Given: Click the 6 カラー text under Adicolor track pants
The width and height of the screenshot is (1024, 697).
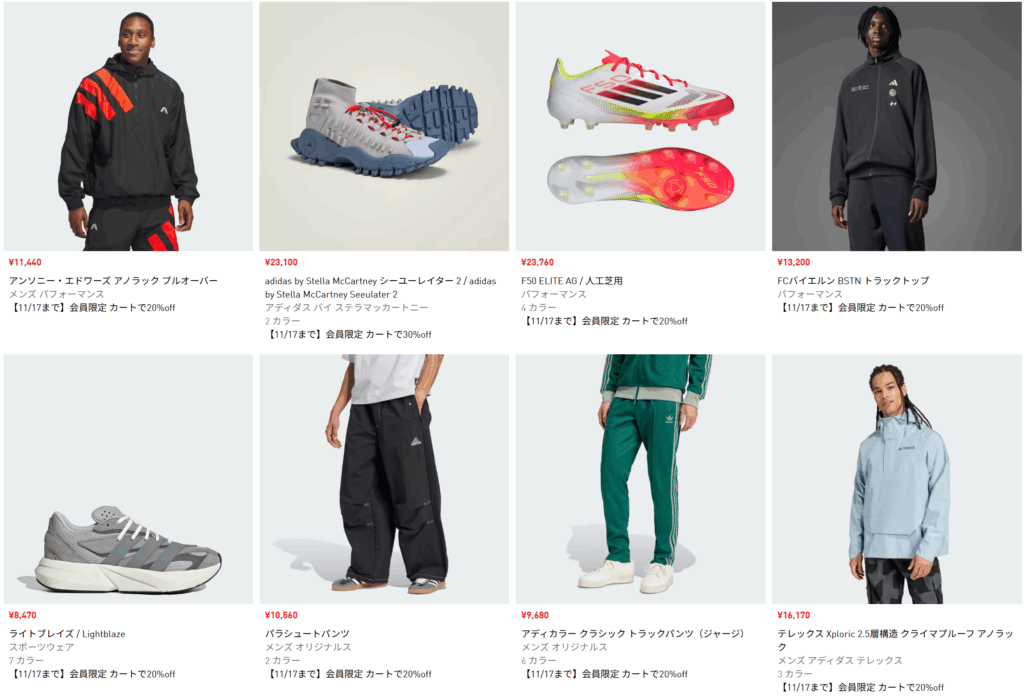Looking at the screenshot, I should click(x=538, y=660).
